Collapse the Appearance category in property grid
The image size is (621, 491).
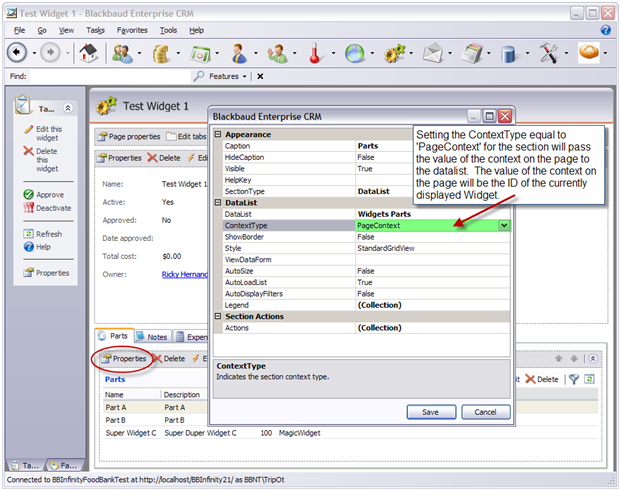[x=218, y=135]
